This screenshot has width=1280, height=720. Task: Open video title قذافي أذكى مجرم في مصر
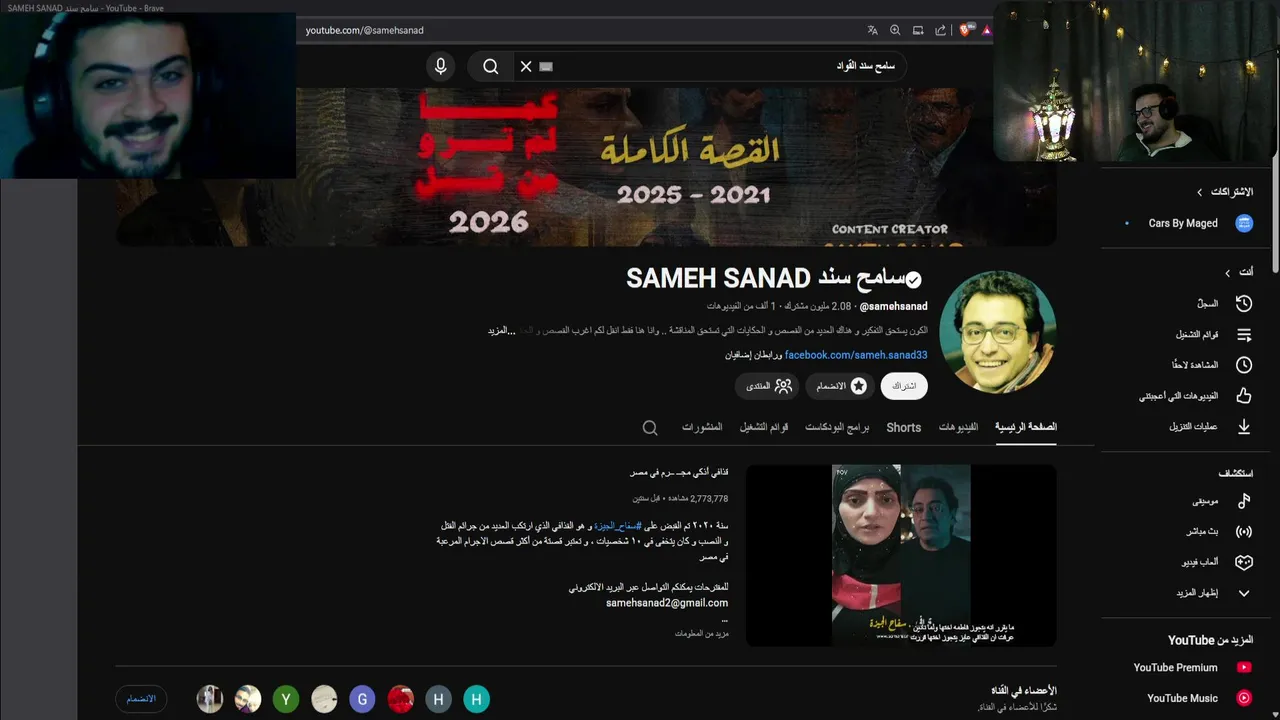click(679, 472)
